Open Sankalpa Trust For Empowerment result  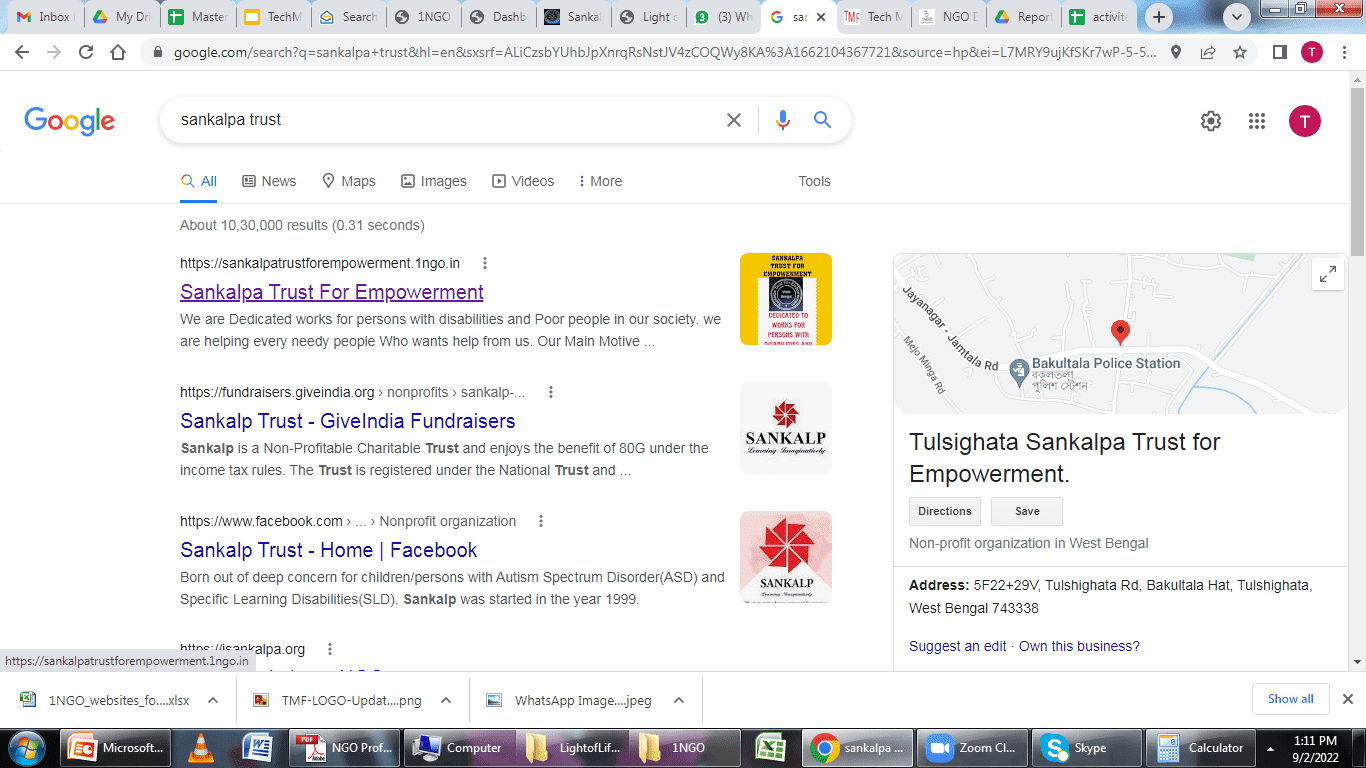(332, 292)
